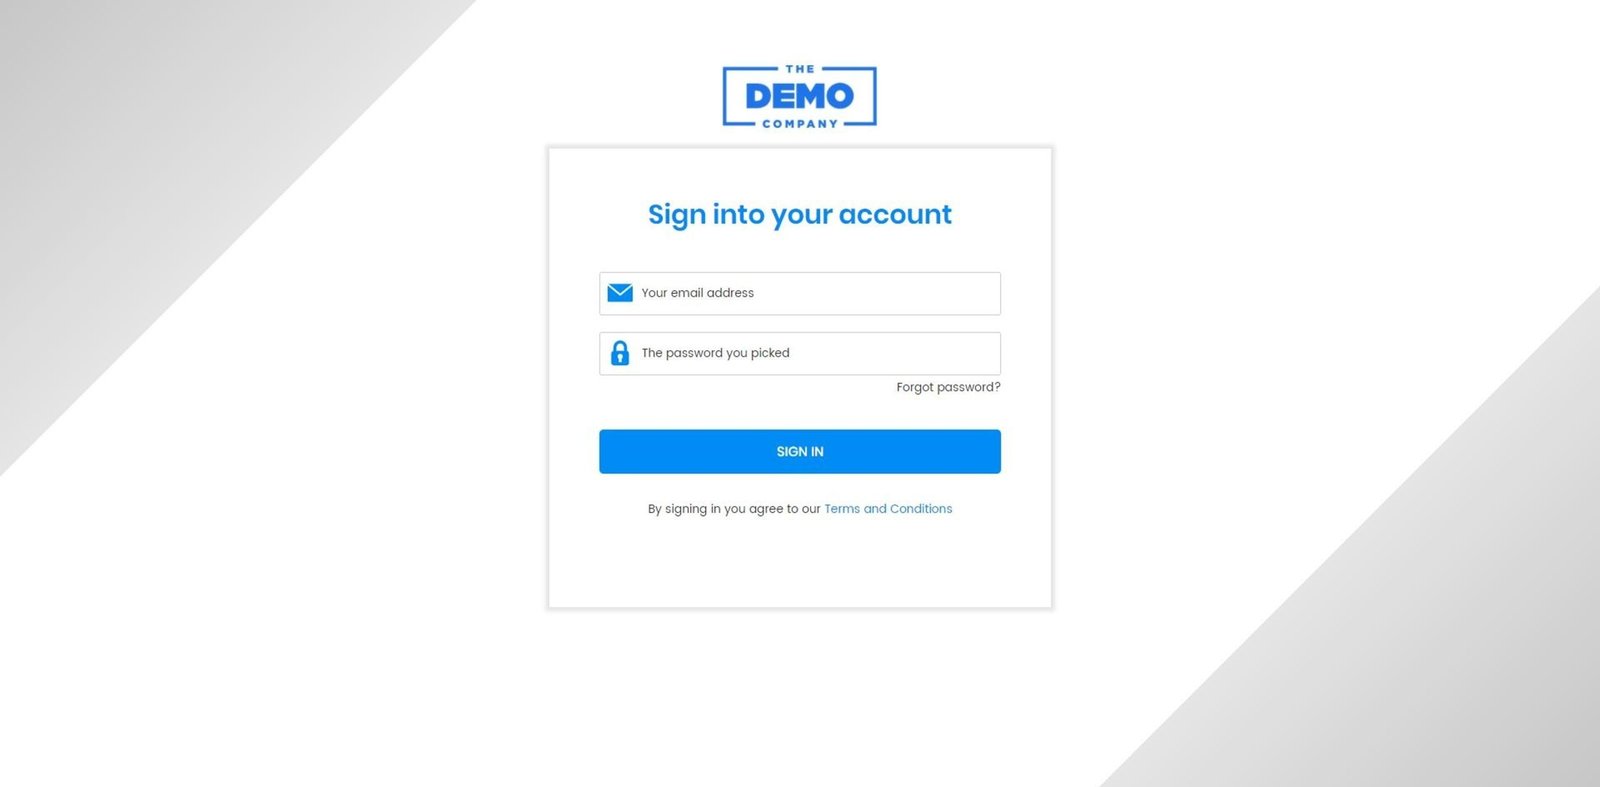Click the 'Sign into your account' heading
1600x787 pixels.
coord(800,215)
